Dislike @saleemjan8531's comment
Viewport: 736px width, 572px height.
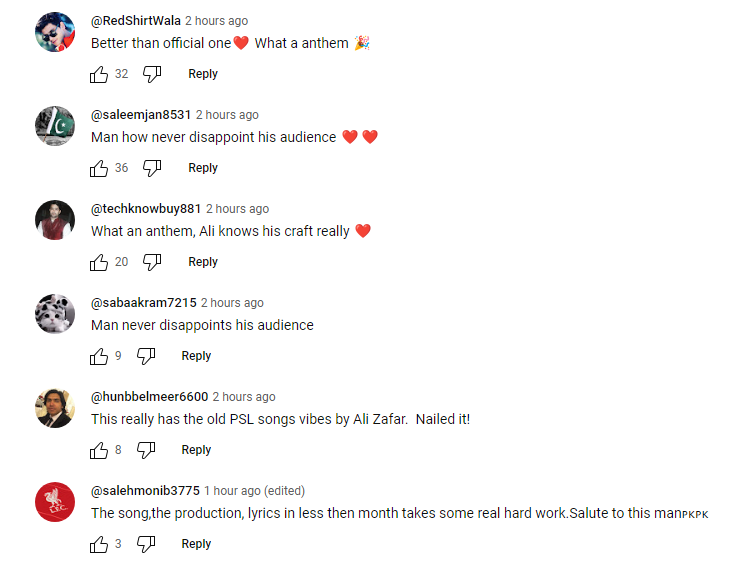click(x=152, y=168)
